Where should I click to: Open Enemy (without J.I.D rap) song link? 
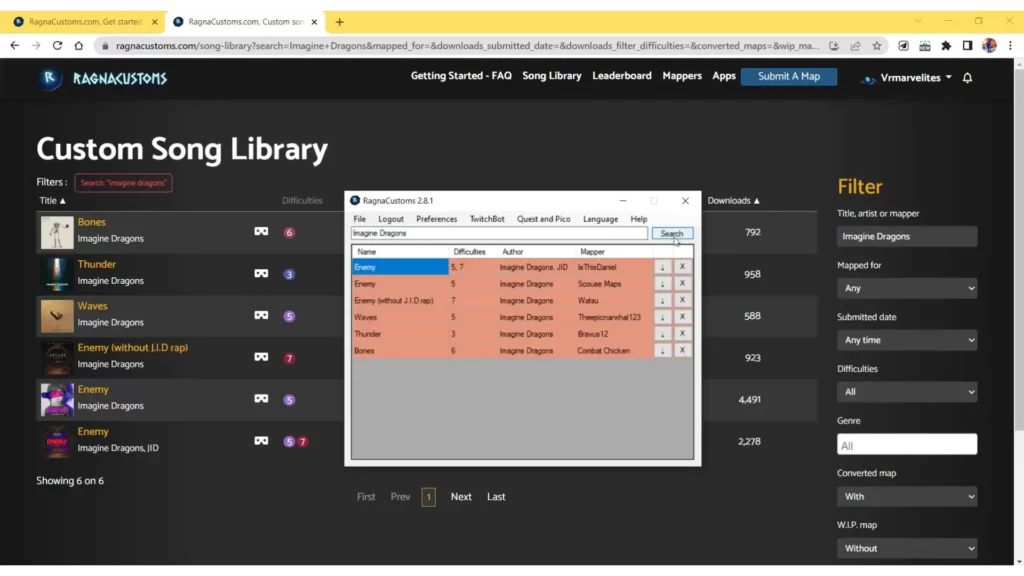133,347
